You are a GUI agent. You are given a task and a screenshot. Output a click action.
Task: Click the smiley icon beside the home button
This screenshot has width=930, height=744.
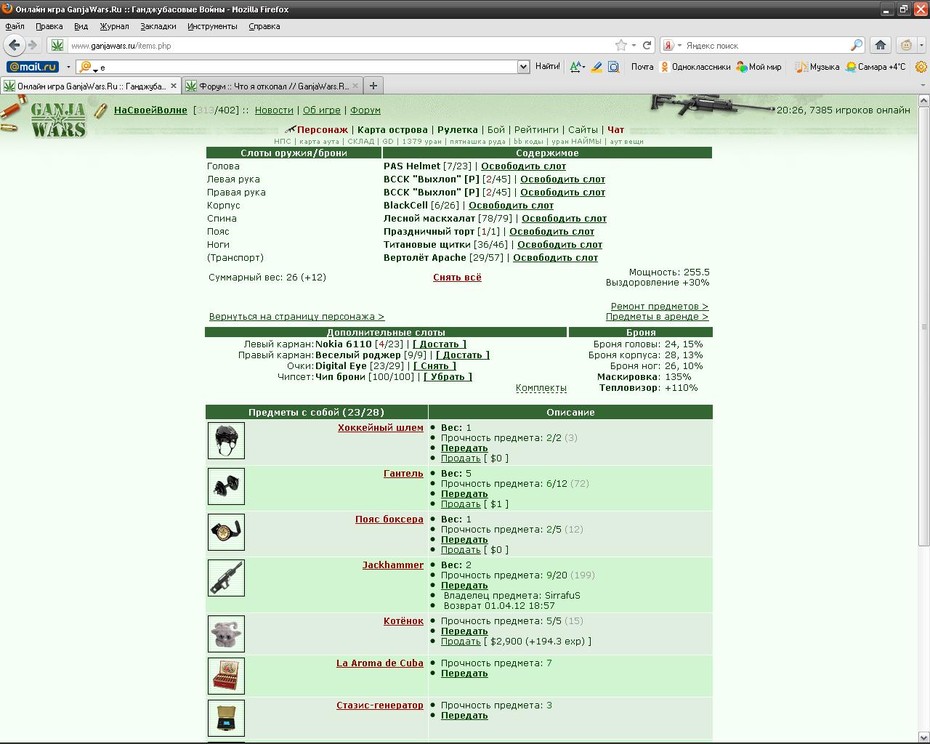(x=906, y=45)
